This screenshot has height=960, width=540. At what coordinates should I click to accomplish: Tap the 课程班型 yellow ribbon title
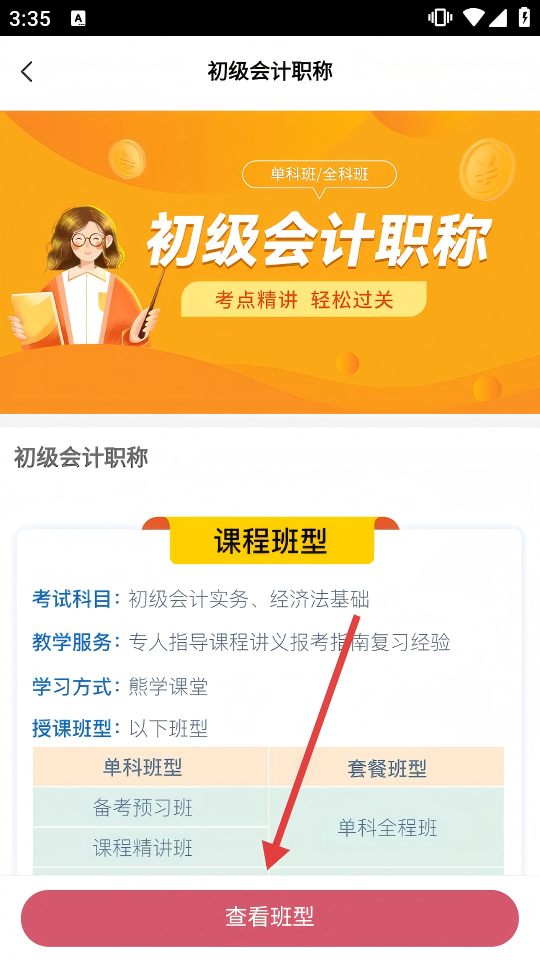pos(271,541)
